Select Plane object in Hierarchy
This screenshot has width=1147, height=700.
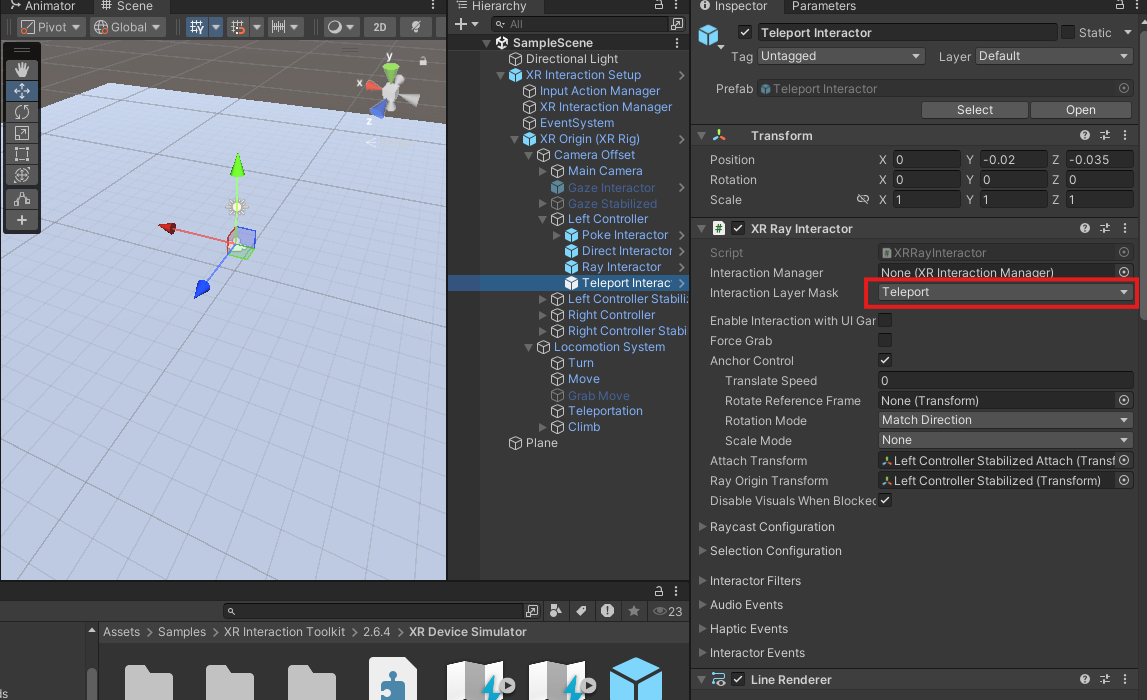coord(541,443)
